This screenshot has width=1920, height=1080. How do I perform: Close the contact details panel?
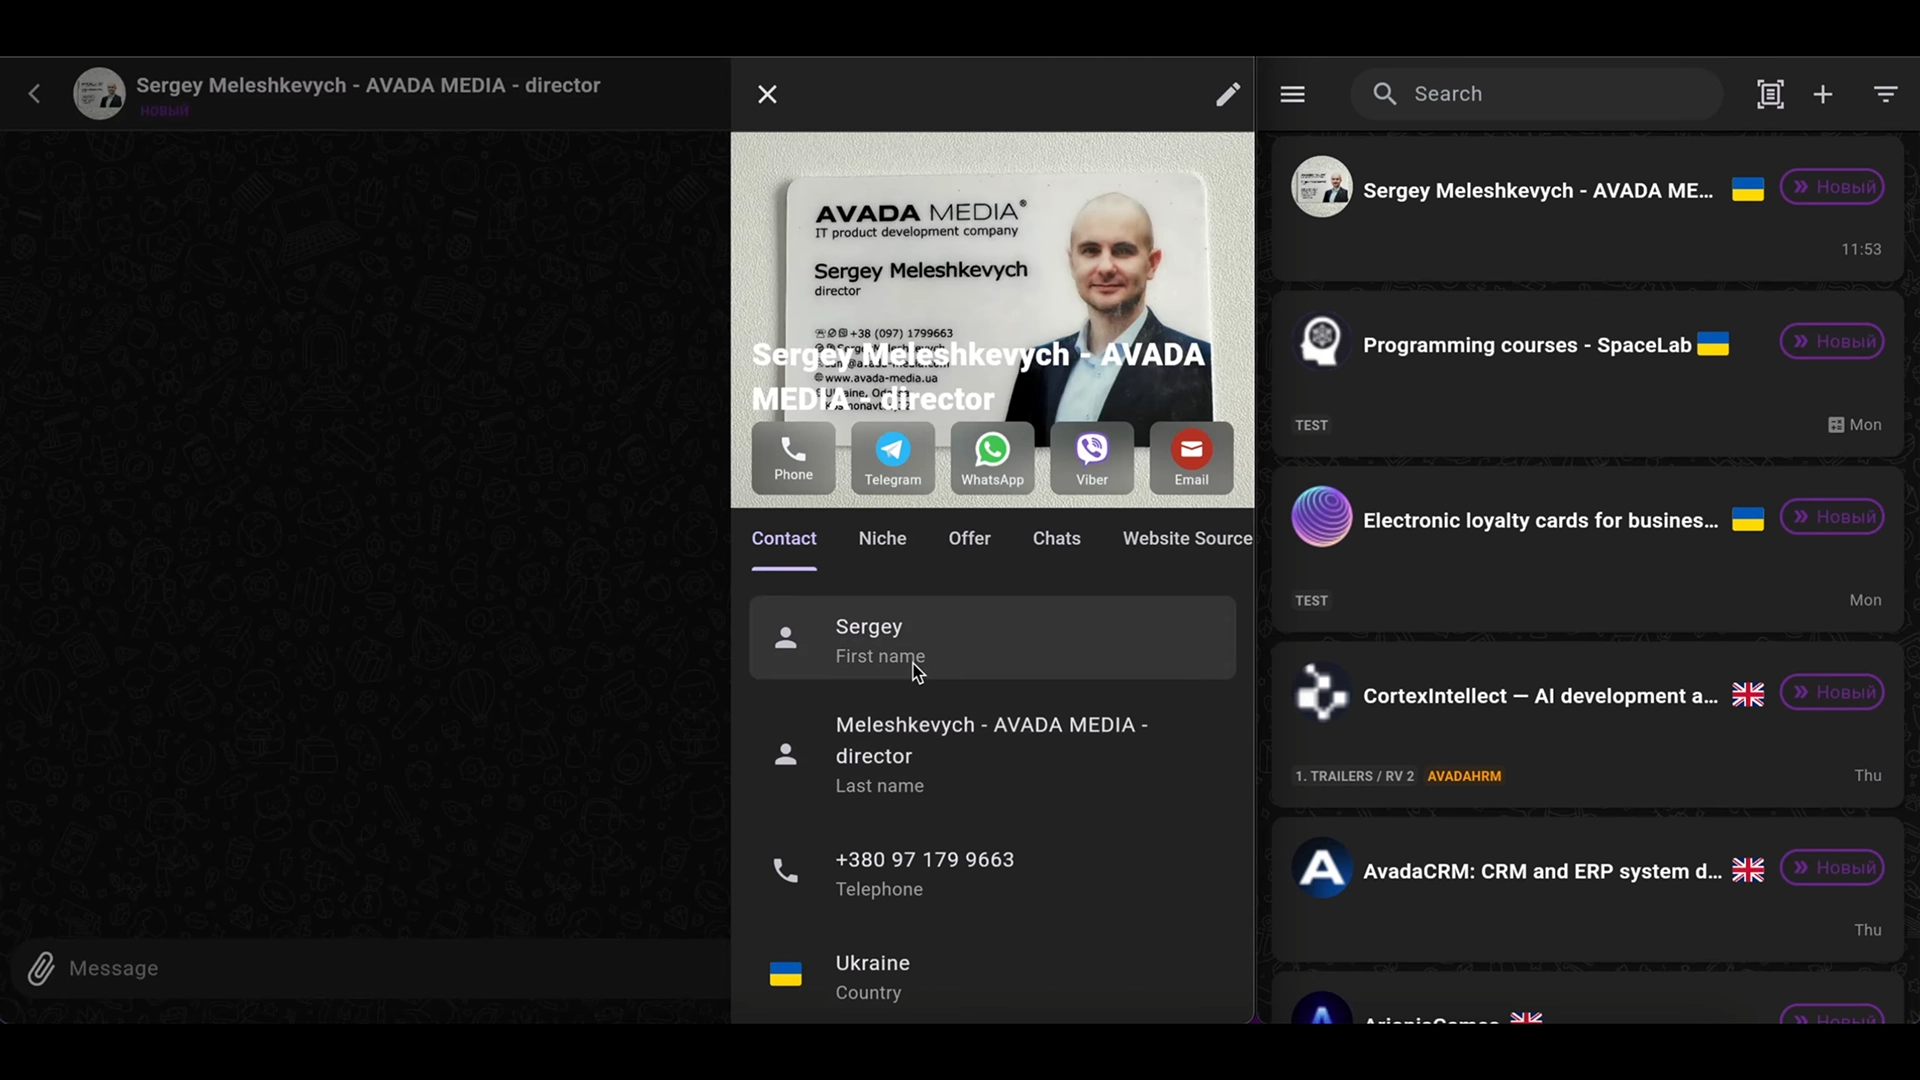(x=767, y=94)
